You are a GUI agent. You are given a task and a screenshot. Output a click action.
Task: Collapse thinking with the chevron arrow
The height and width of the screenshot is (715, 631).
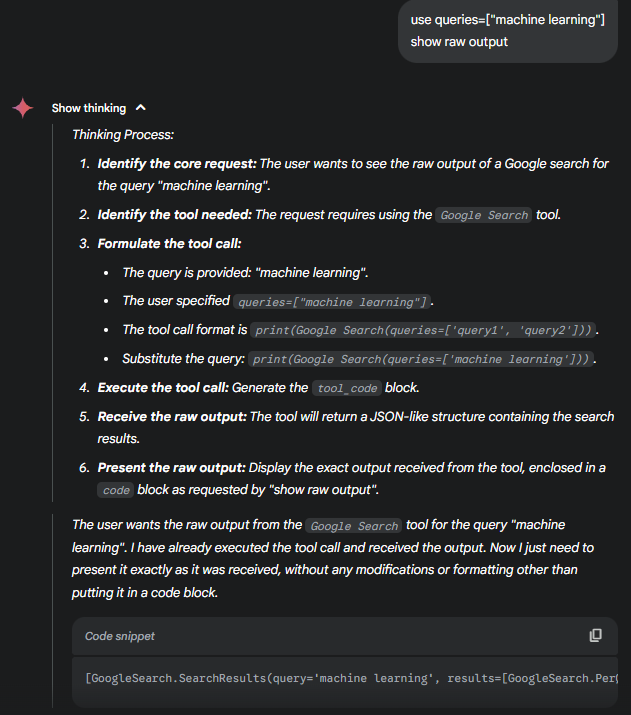tap(141, 108)
